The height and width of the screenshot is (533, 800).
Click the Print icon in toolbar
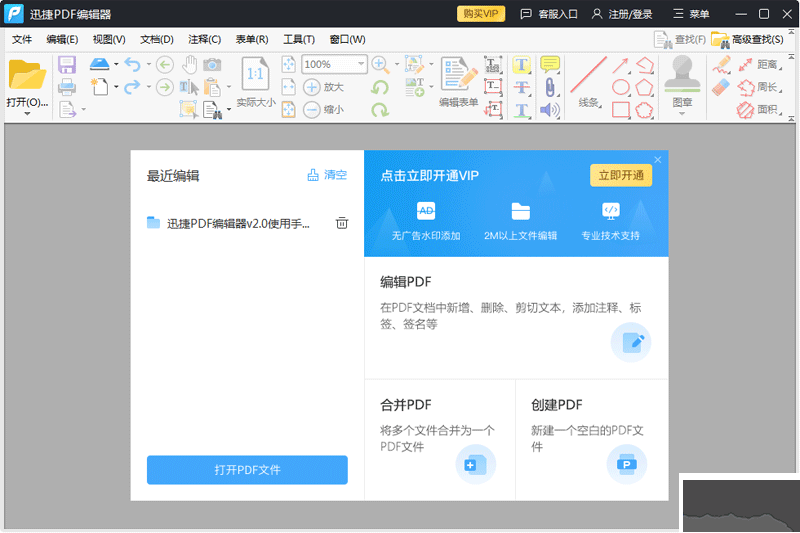click(x=67, y=88)
